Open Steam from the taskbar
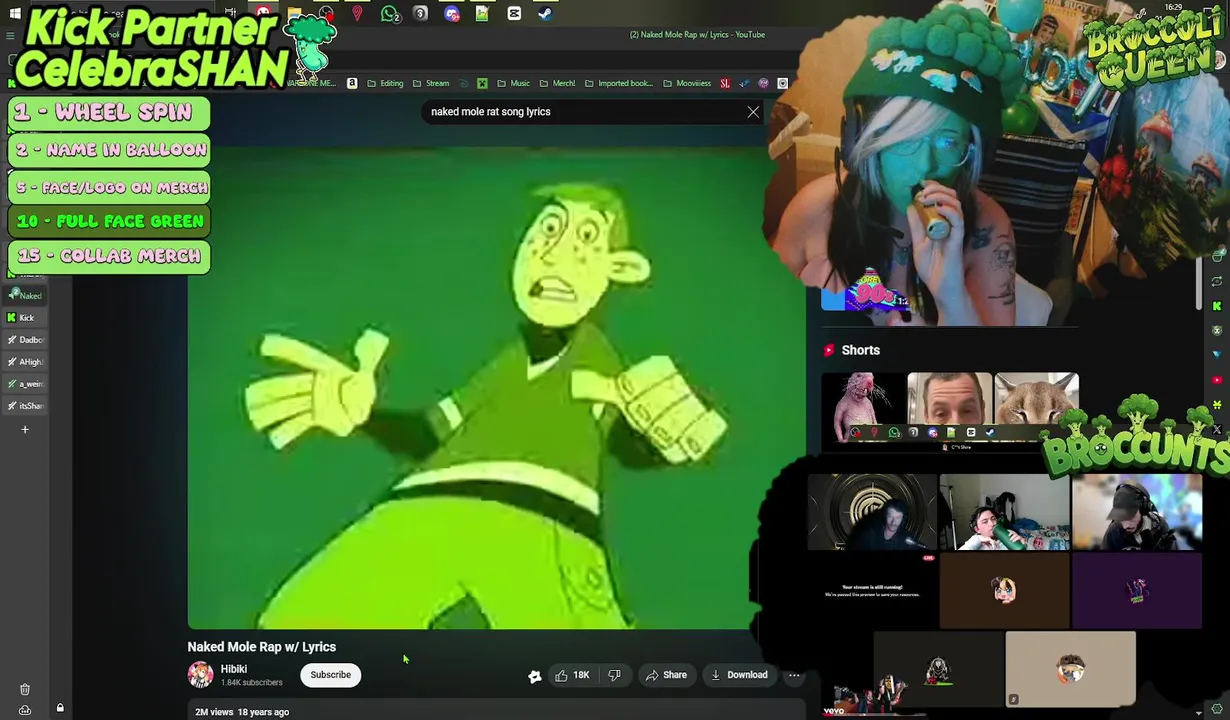This screenshot has height=720, width=1230. 545,14
